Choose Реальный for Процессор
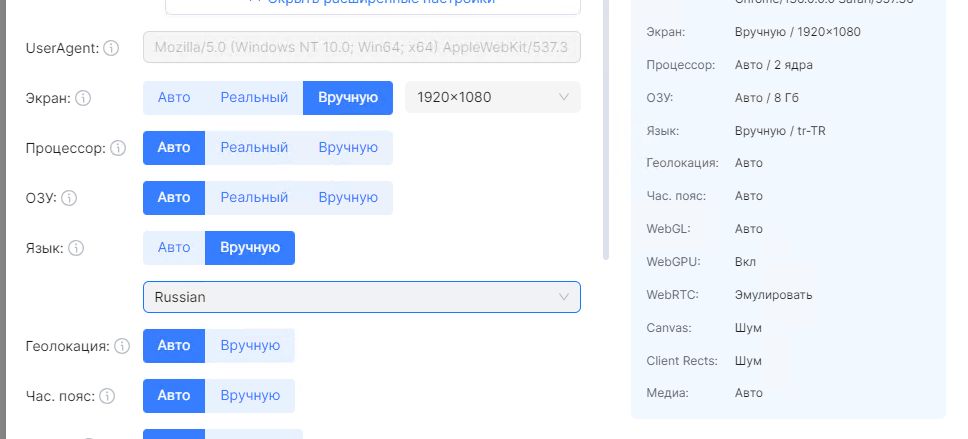Image resolution: width=968 pixels, height=439 pixels. (254, 148)
